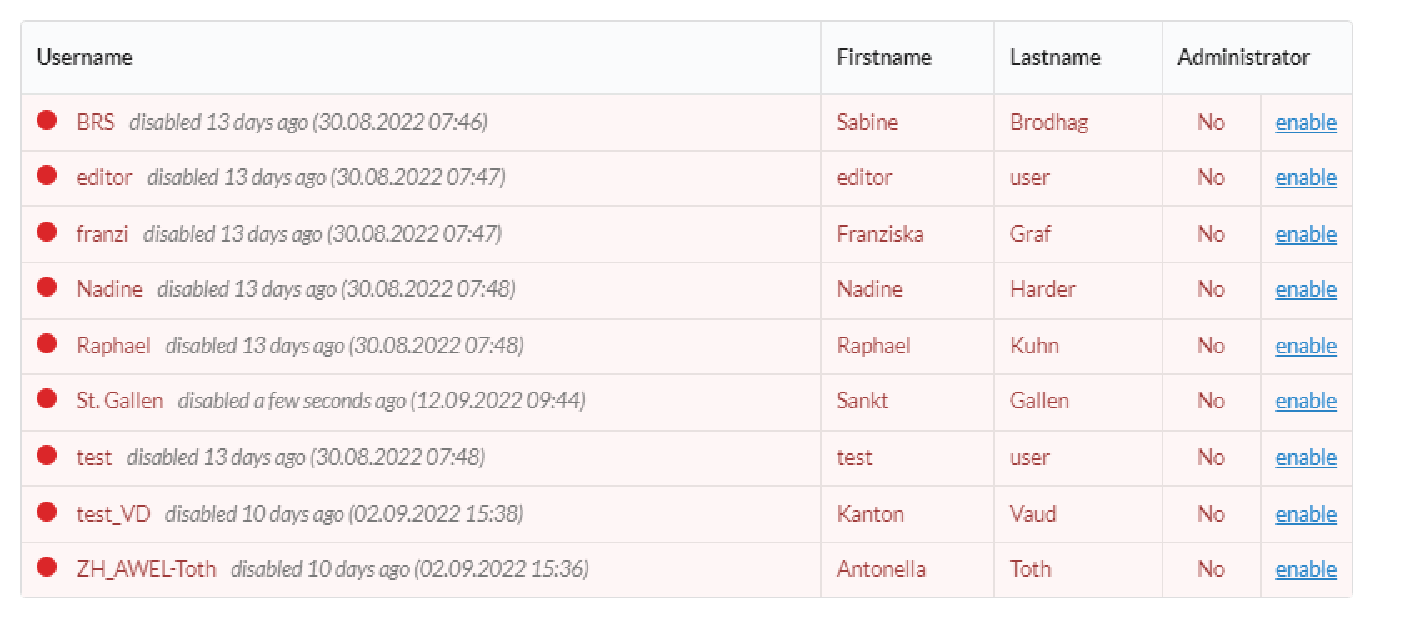This screenshot has width=1404, height=637.
Task: Click the status indicator for St. Gallen
Action: pos(46,399)
